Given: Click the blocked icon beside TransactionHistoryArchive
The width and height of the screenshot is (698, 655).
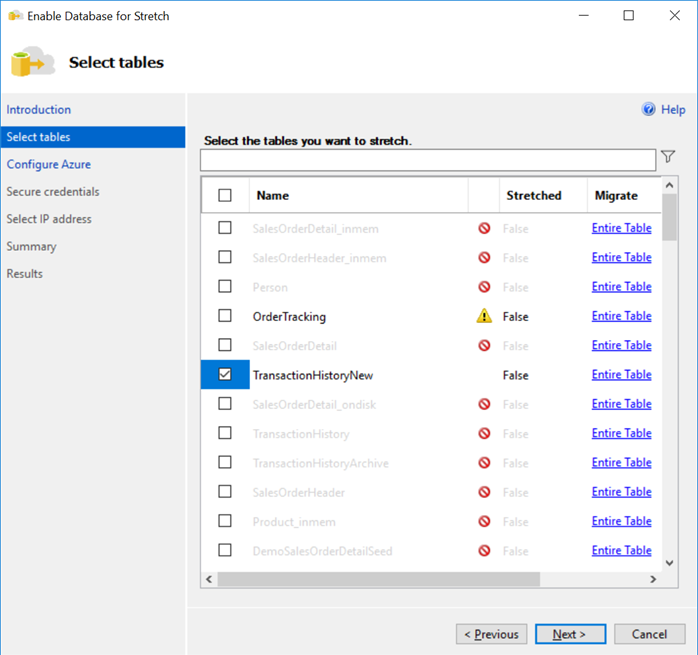Looking at the screenshot, I should (484, 463).
